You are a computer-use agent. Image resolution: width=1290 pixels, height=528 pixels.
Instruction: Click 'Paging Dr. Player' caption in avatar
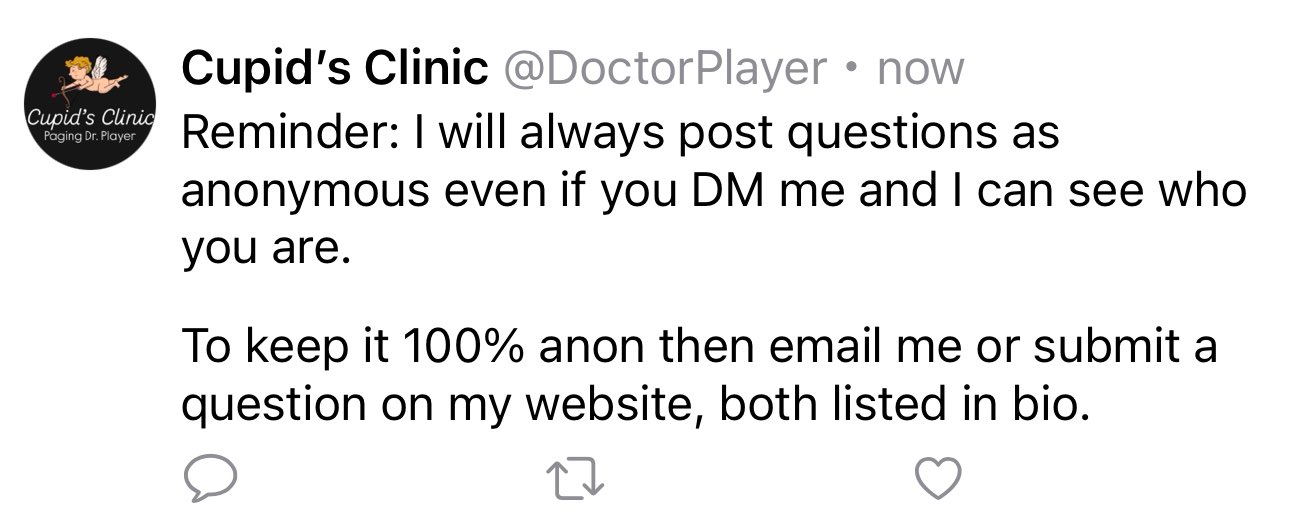point(89,134)
